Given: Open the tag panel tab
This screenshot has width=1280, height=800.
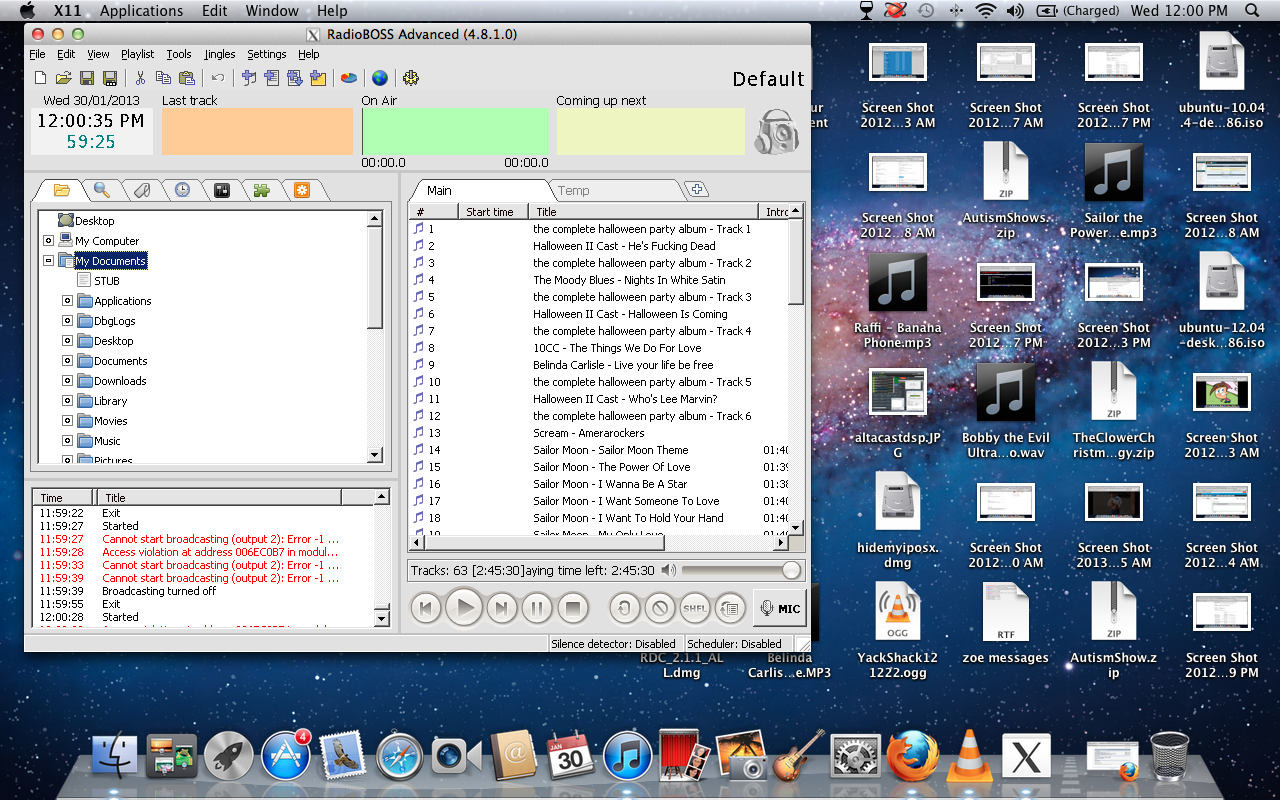Looking at the screenshot, I should (142, 190).
